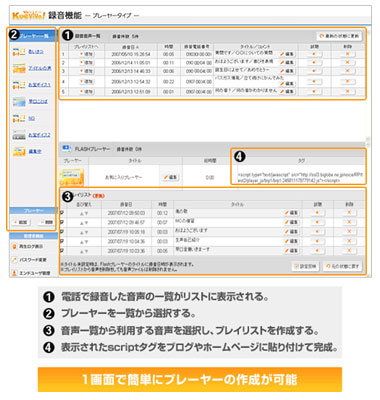Edit title of playlist item 2007/07/12 09:50:03

(x=292, y=213)
